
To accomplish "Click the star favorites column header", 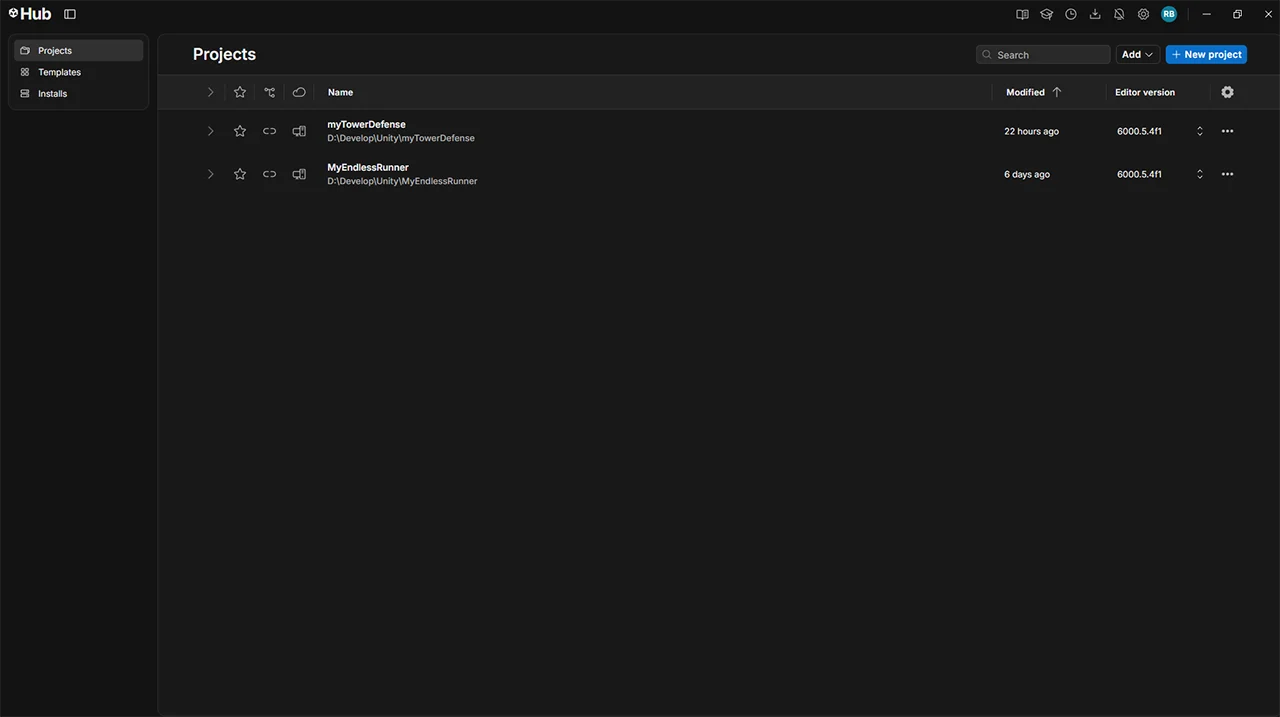I will pos(240,92).
